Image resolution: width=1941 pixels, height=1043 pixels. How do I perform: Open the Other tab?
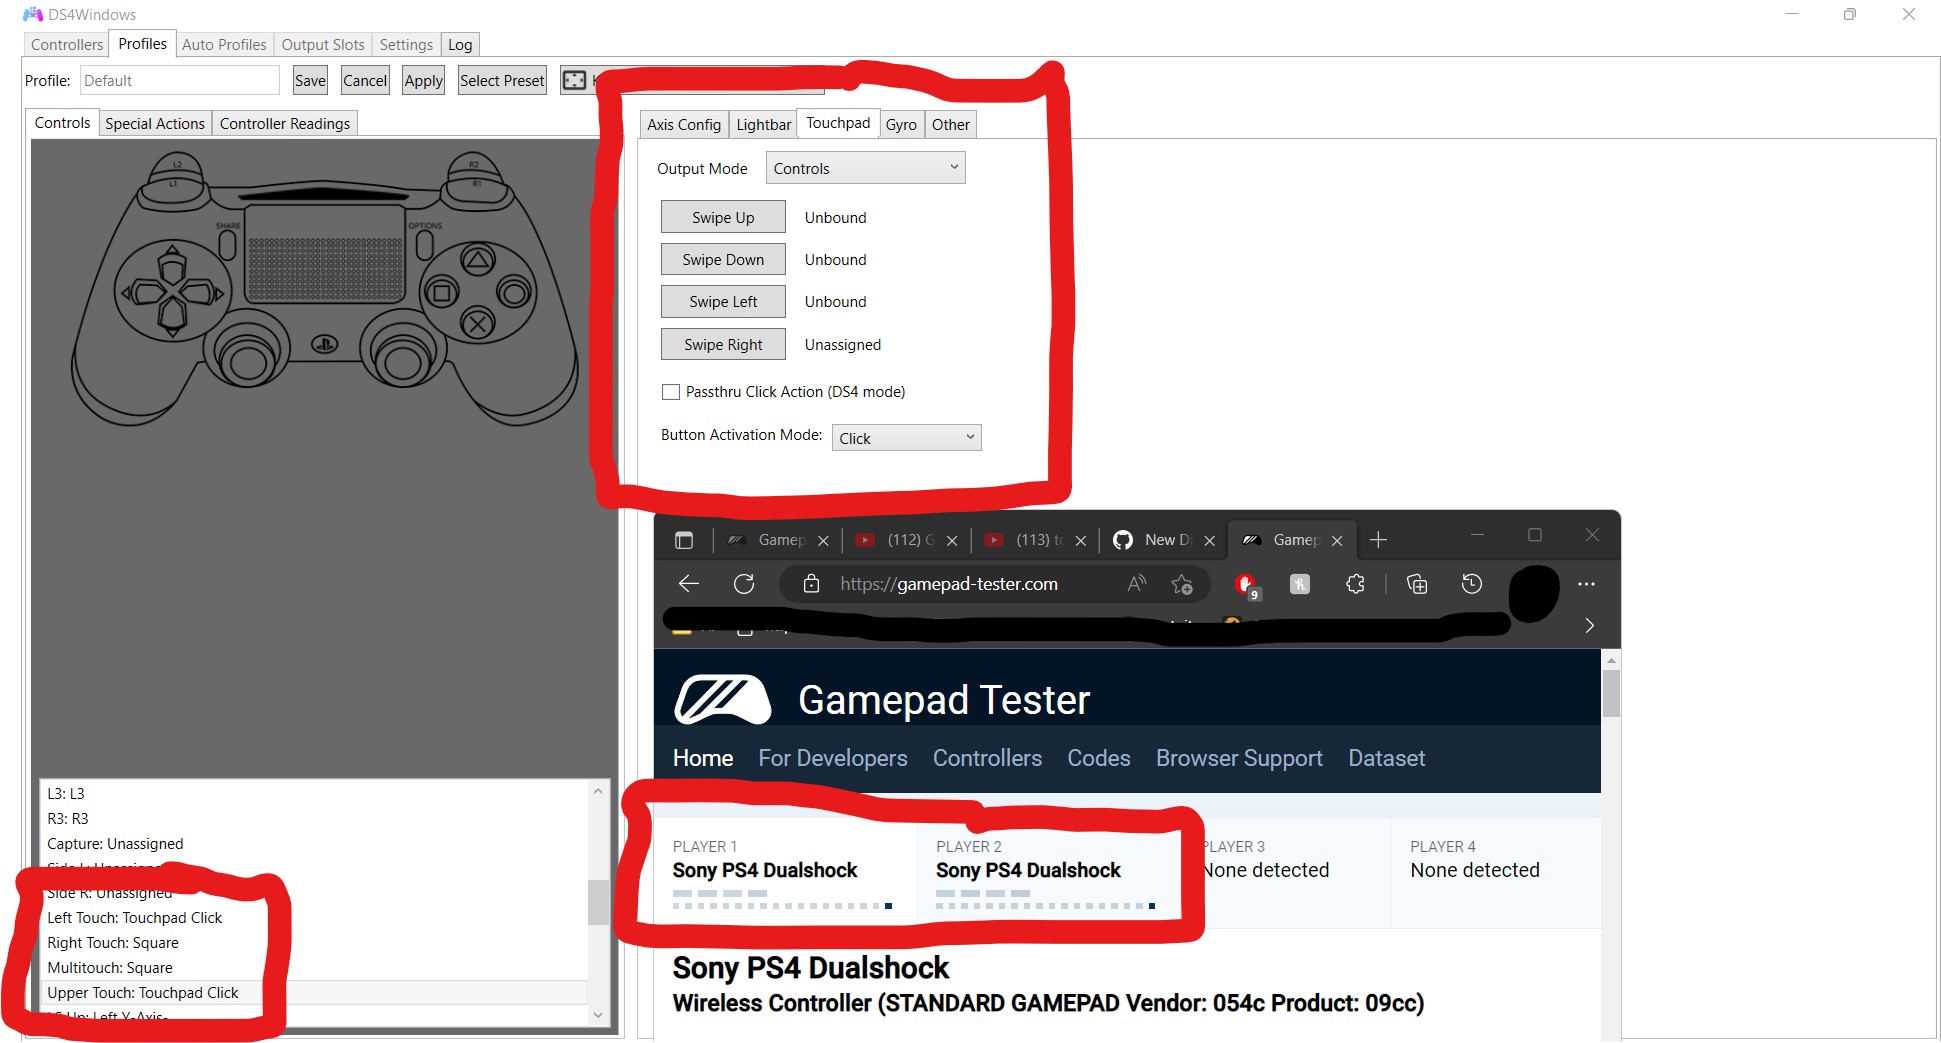point(951,125)
